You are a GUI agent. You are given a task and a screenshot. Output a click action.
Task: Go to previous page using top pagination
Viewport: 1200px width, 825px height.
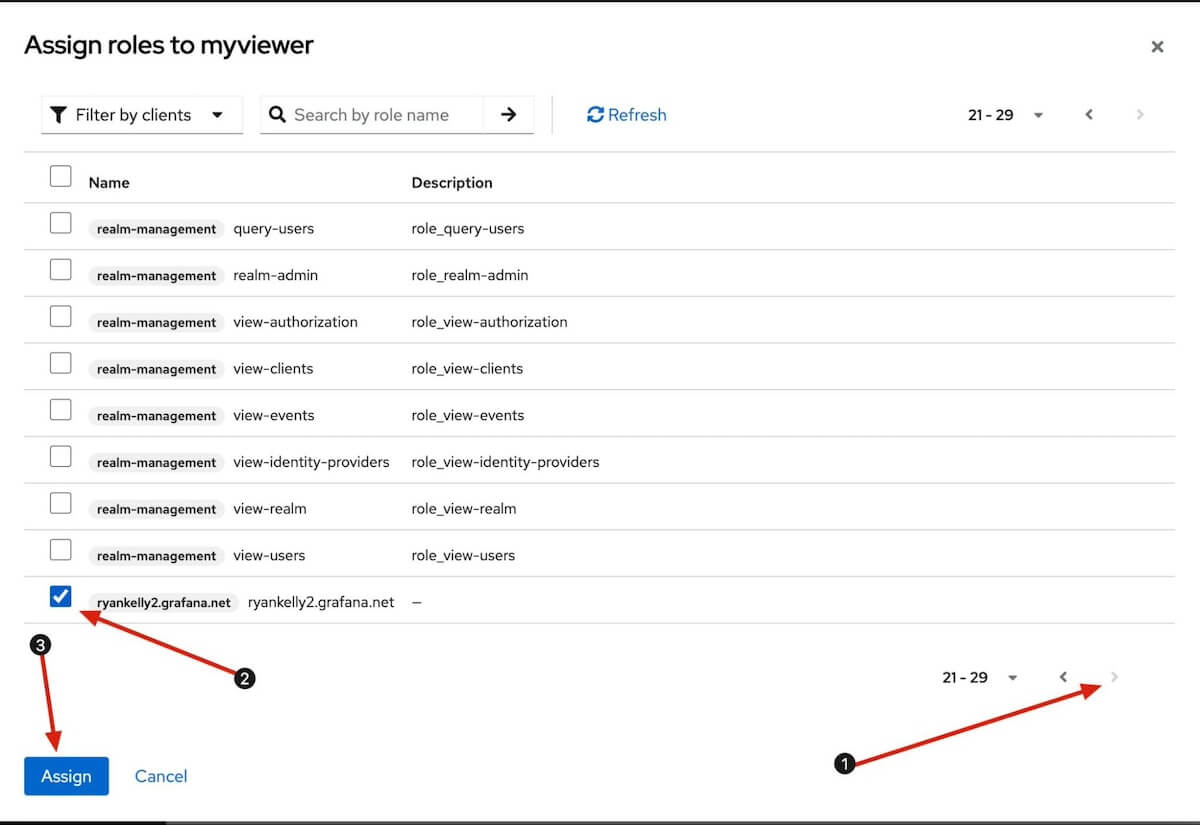pyautogui.click(x=1089, y=115)
